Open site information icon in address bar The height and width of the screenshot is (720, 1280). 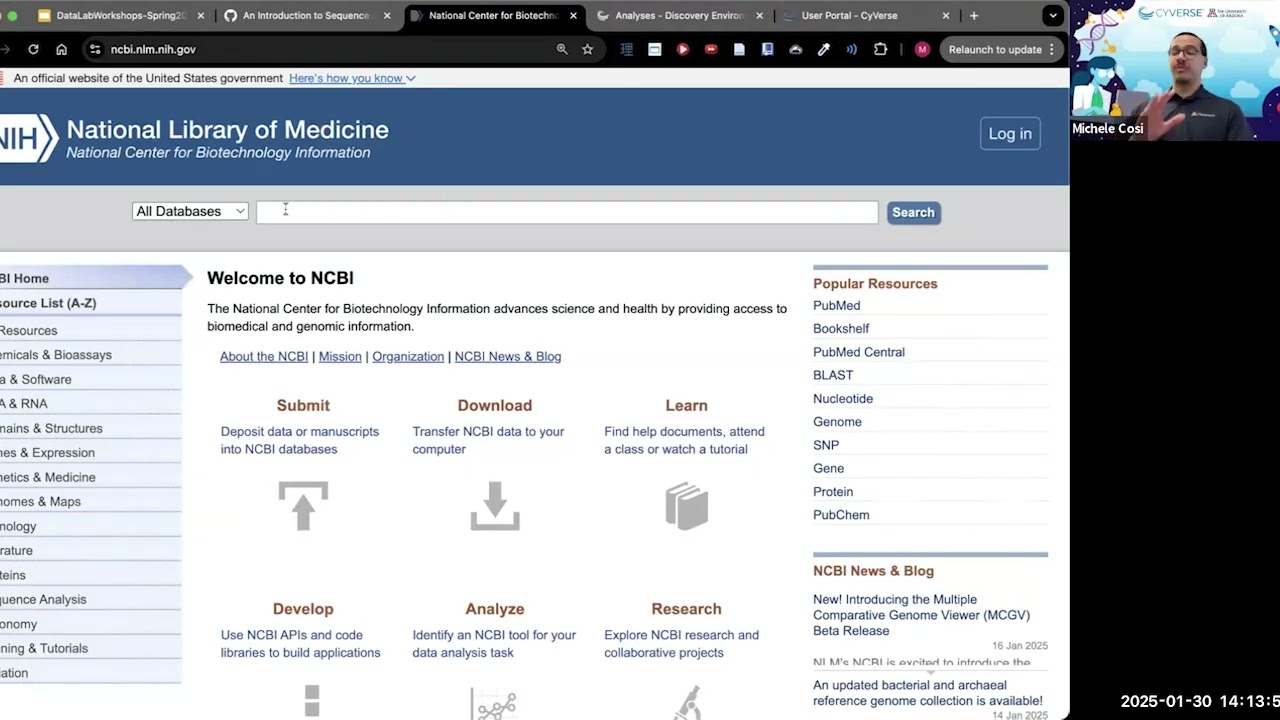[x=94, y=49]
